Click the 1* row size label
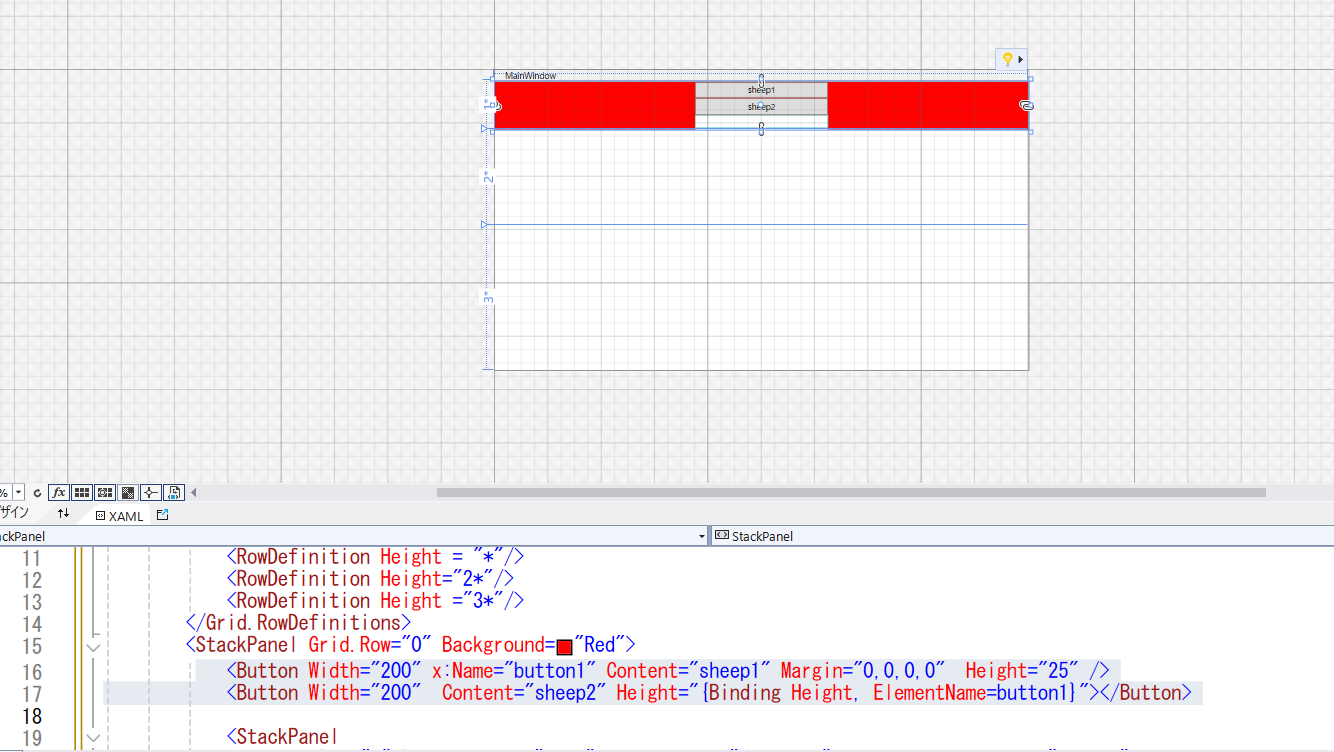This screenshot has height=752, width=1334. (487, 103)
